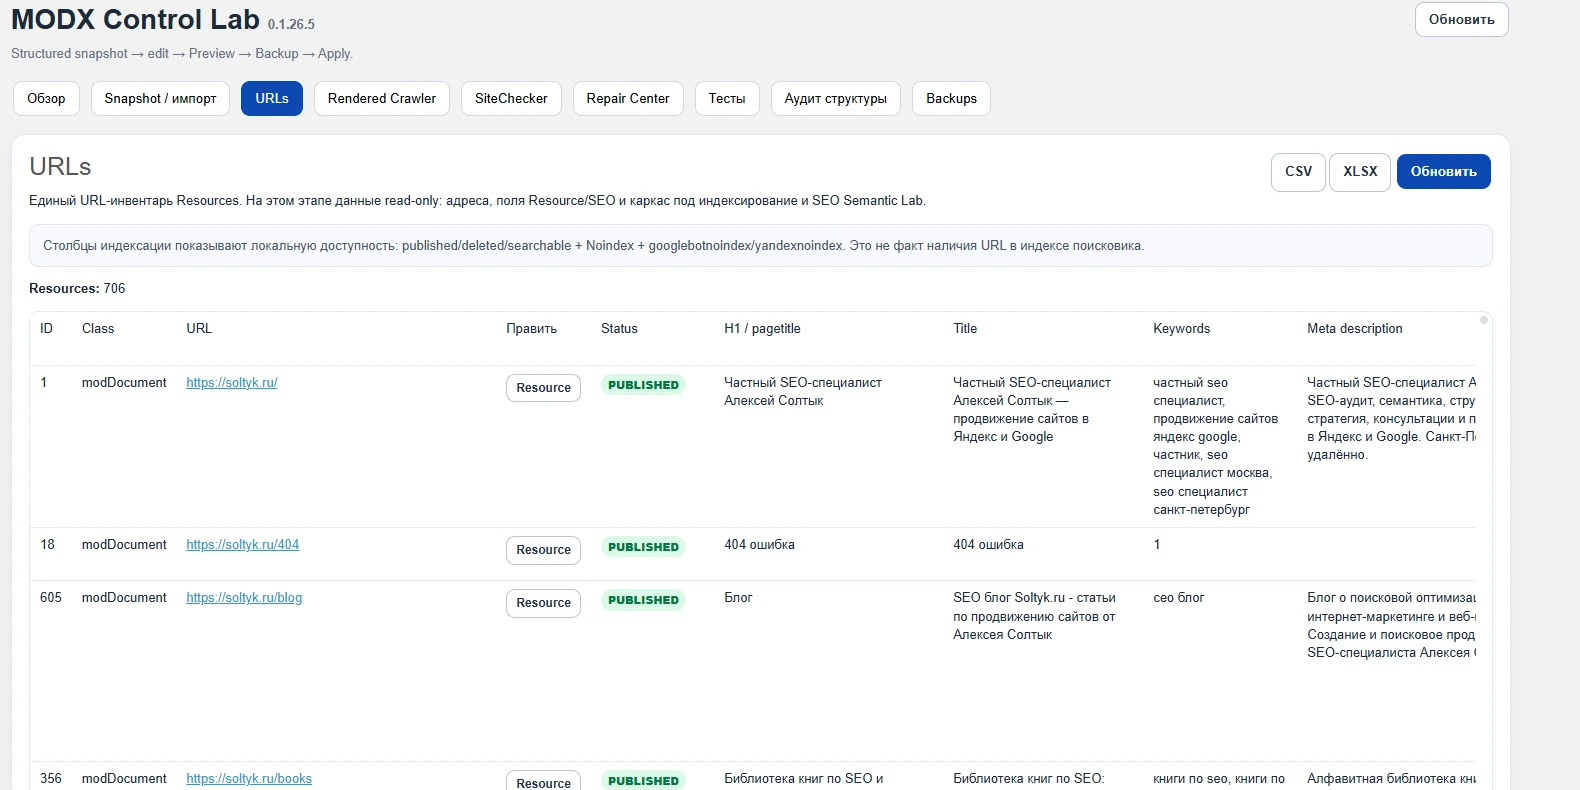Open the https://soltyk.ru/blog link

pyautogui.click(x=244, y=597)
